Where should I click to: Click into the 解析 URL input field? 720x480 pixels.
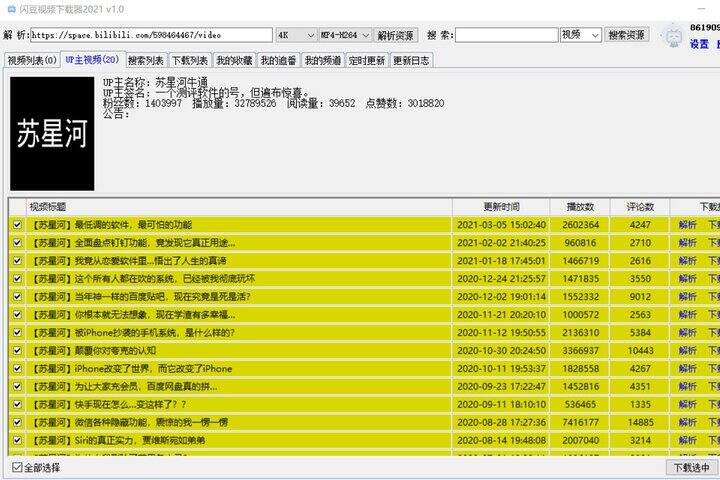(151, 35)
